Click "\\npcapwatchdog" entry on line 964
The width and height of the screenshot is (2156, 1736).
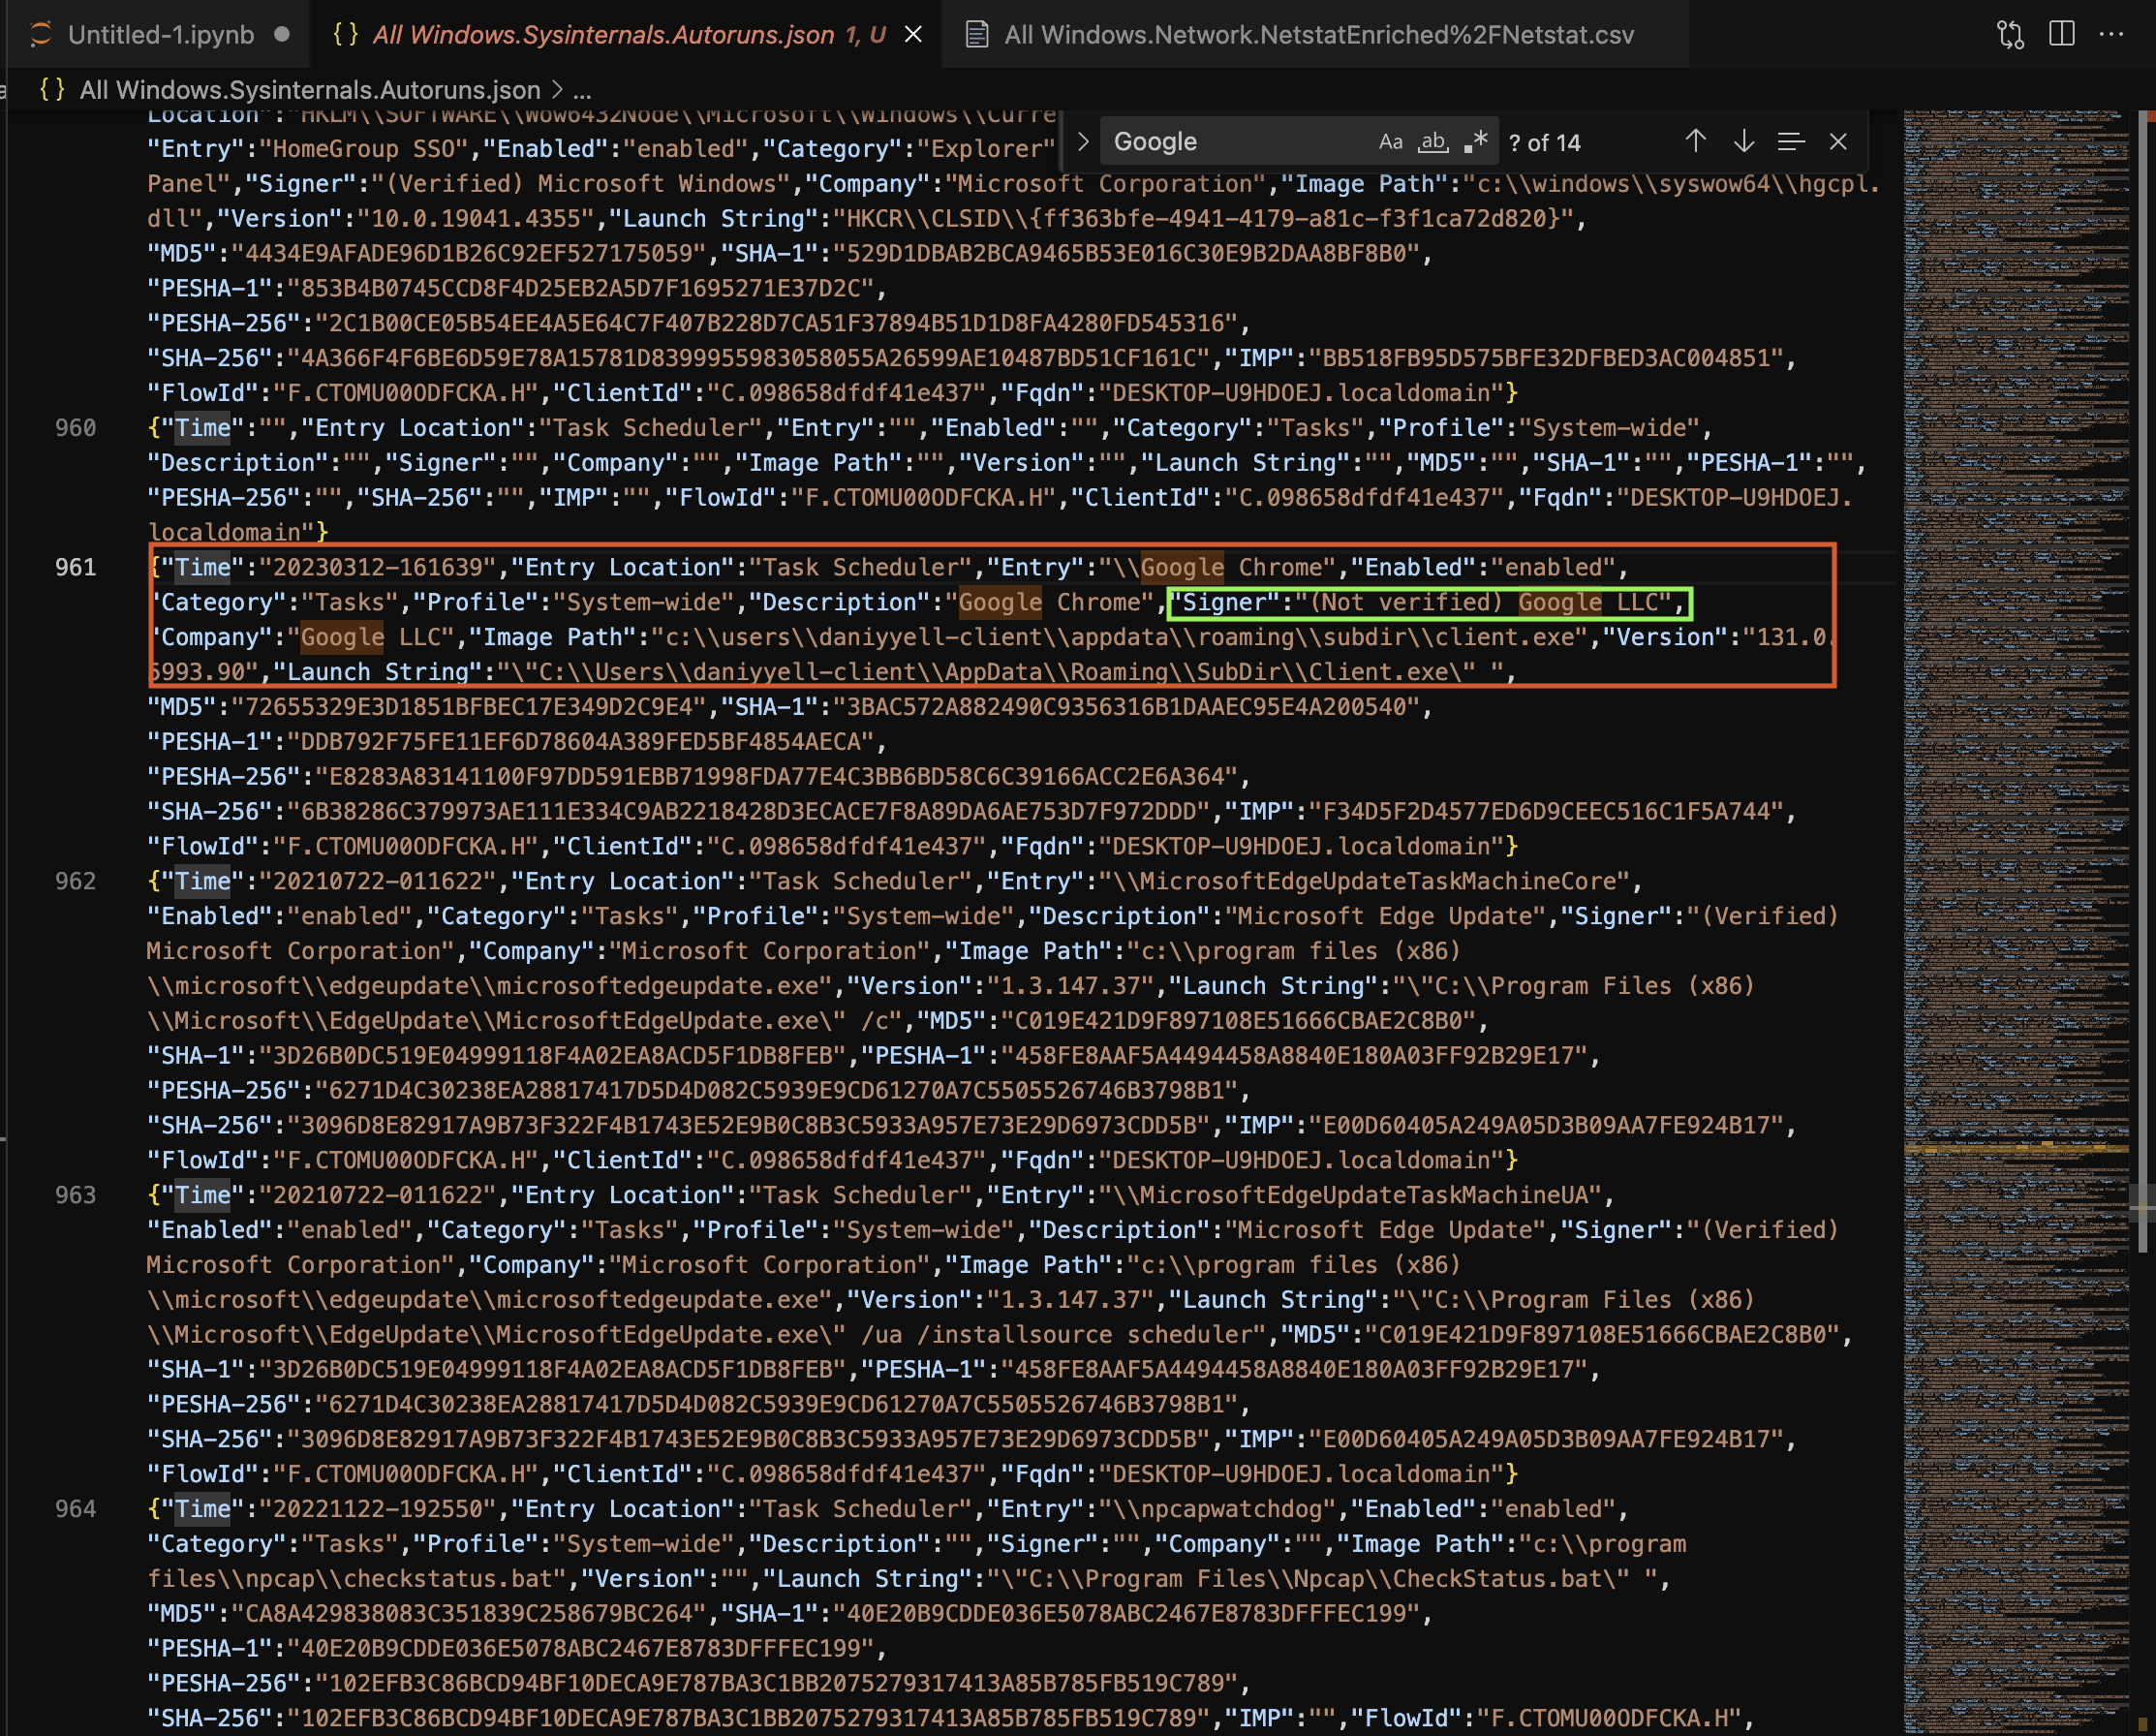click(x=1217, y=1509)
